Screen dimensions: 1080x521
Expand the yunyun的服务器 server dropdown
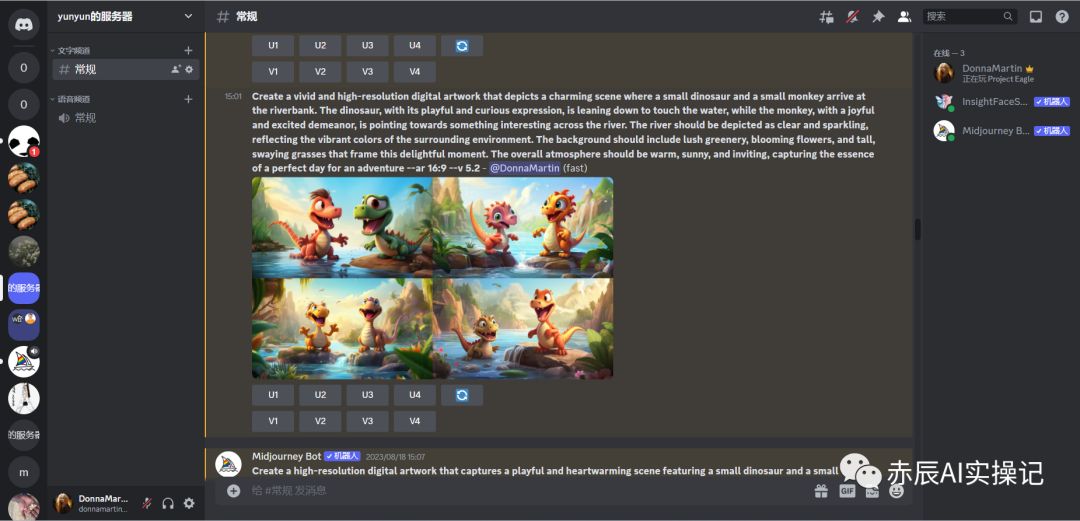[188, 16]
